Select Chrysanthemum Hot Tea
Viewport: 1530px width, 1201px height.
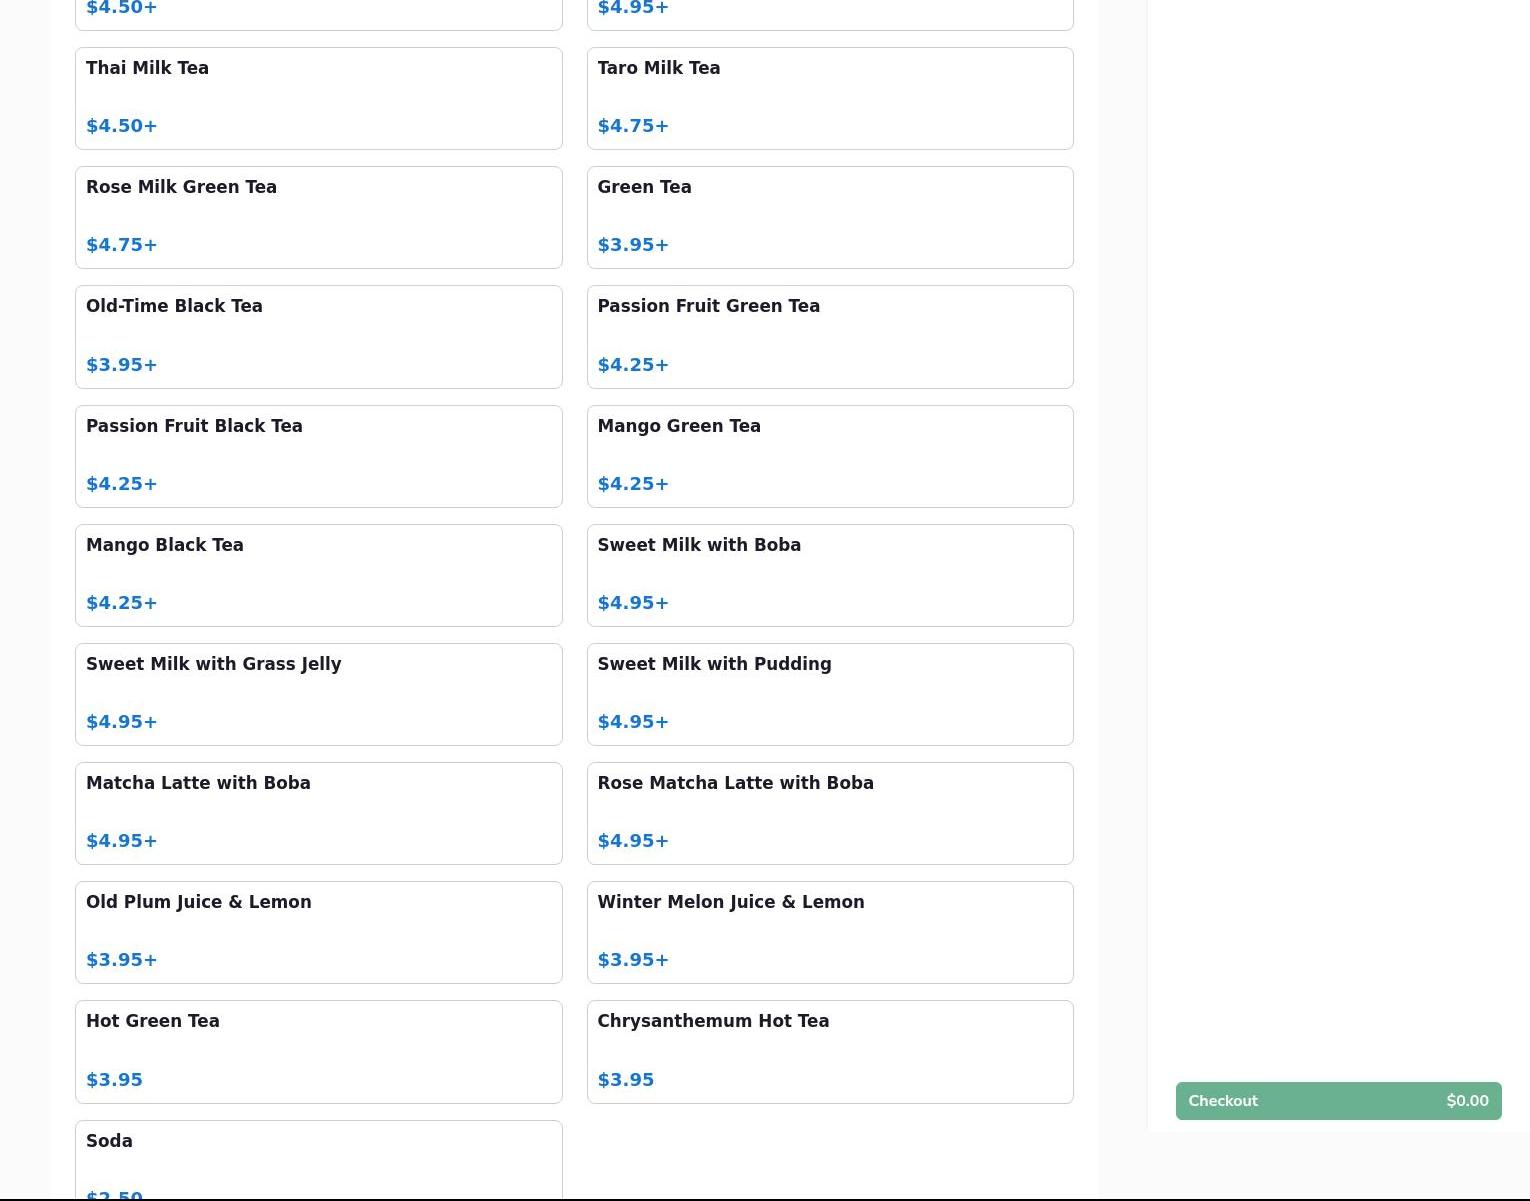[x=829, y=1051]
